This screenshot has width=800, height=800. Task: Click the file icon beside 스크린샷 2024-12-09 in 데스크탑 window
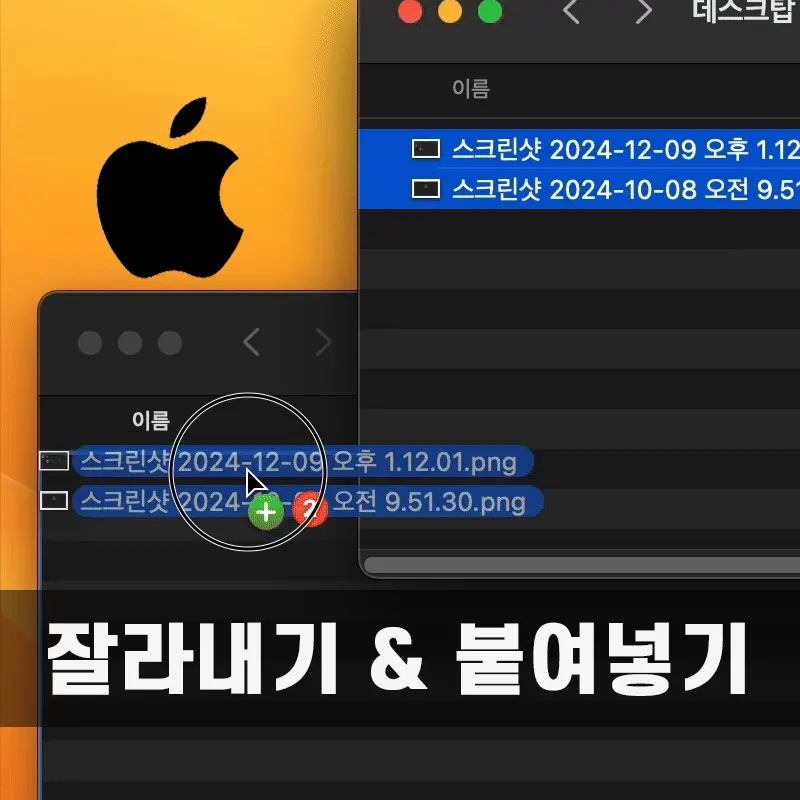click(x=425, y=148)
